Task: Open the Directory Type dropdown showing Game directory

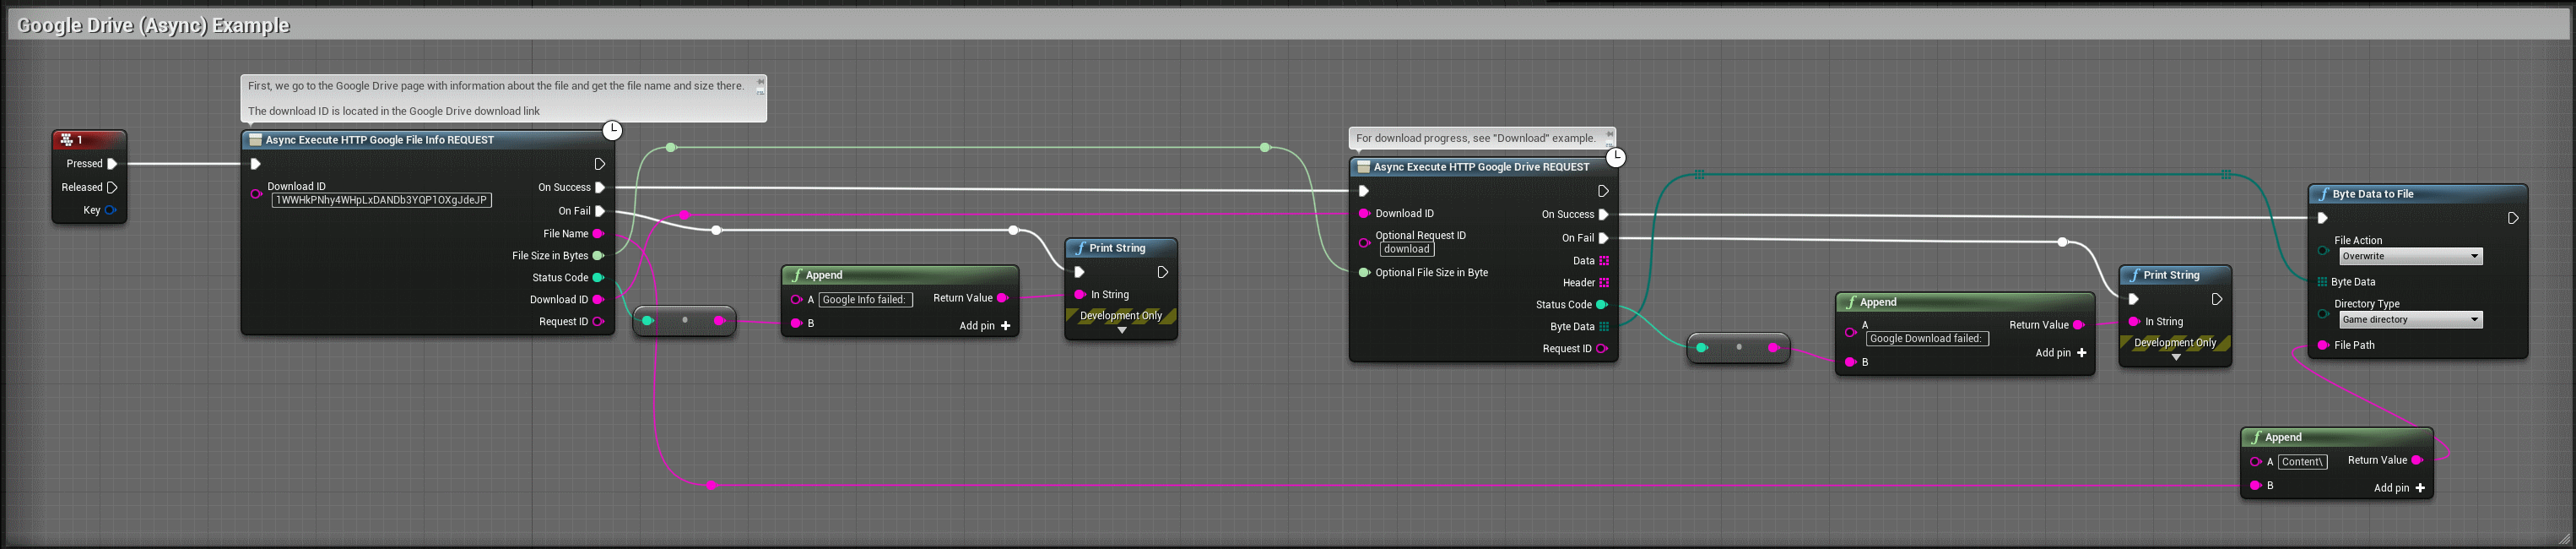Action: (2410, 320)
